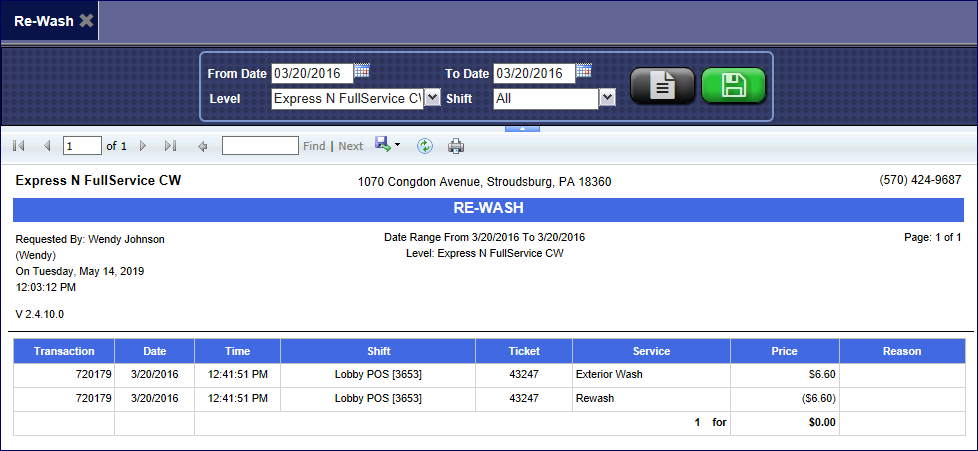Expand the Level dropdown list

point(432,98)
